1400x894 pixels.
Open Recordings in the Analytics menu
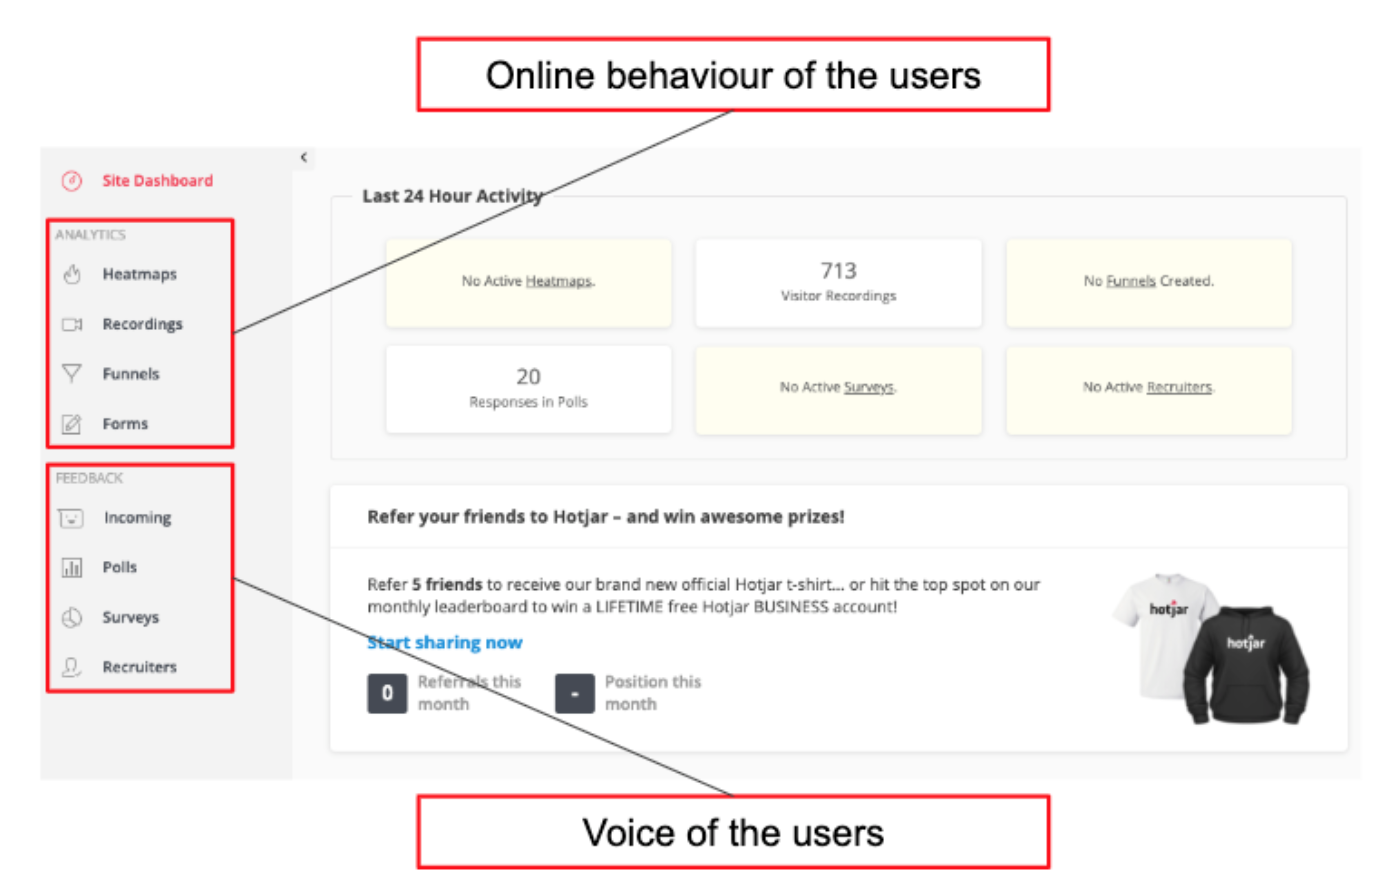142,324
